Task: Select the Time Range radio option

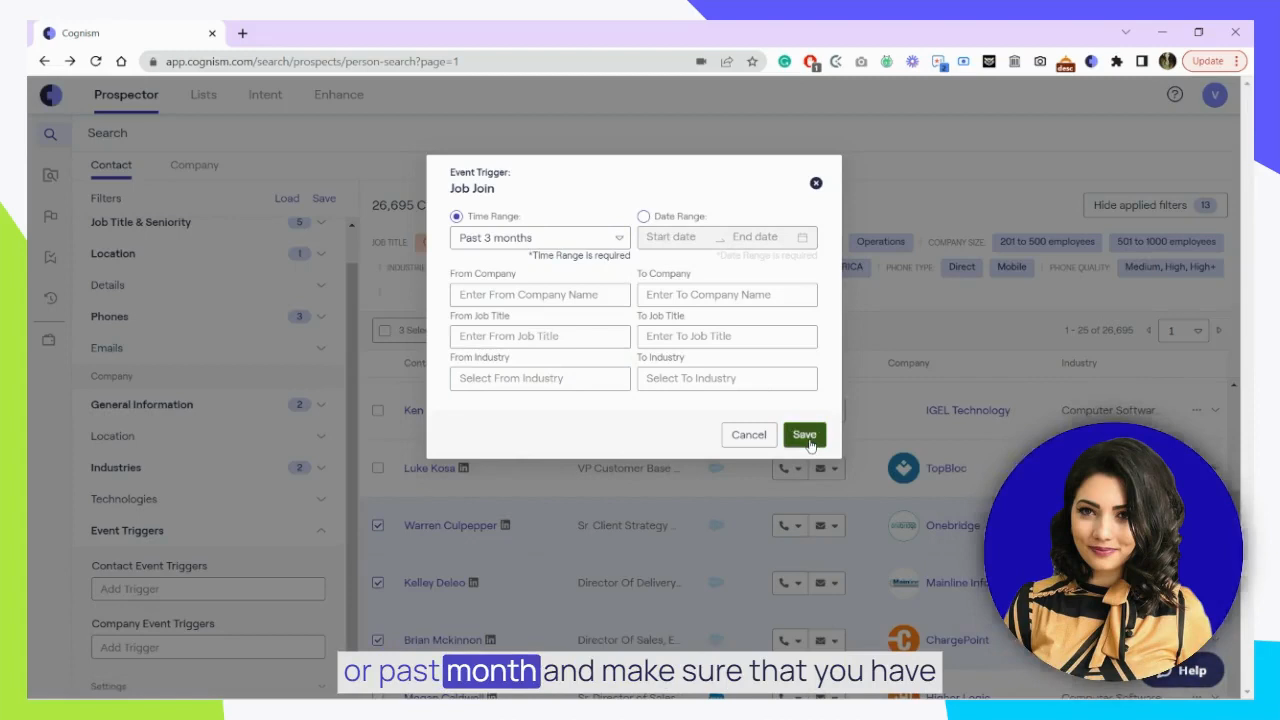Action: 456,216
